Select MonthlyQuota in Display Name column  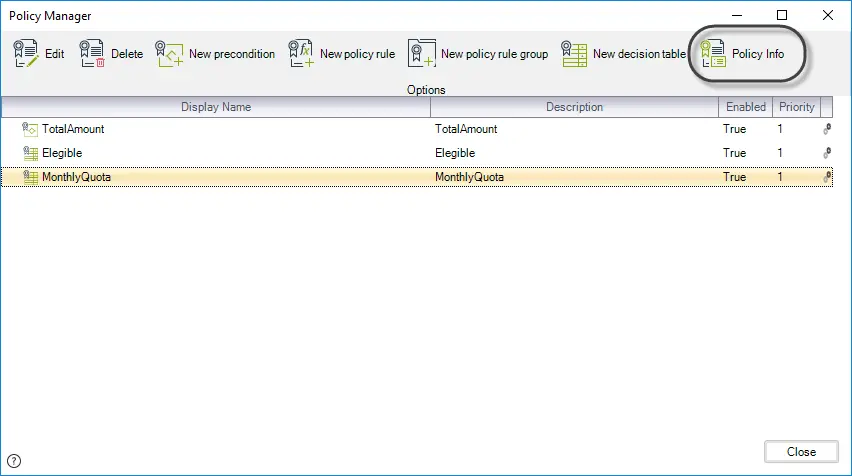tap(76, 177)
